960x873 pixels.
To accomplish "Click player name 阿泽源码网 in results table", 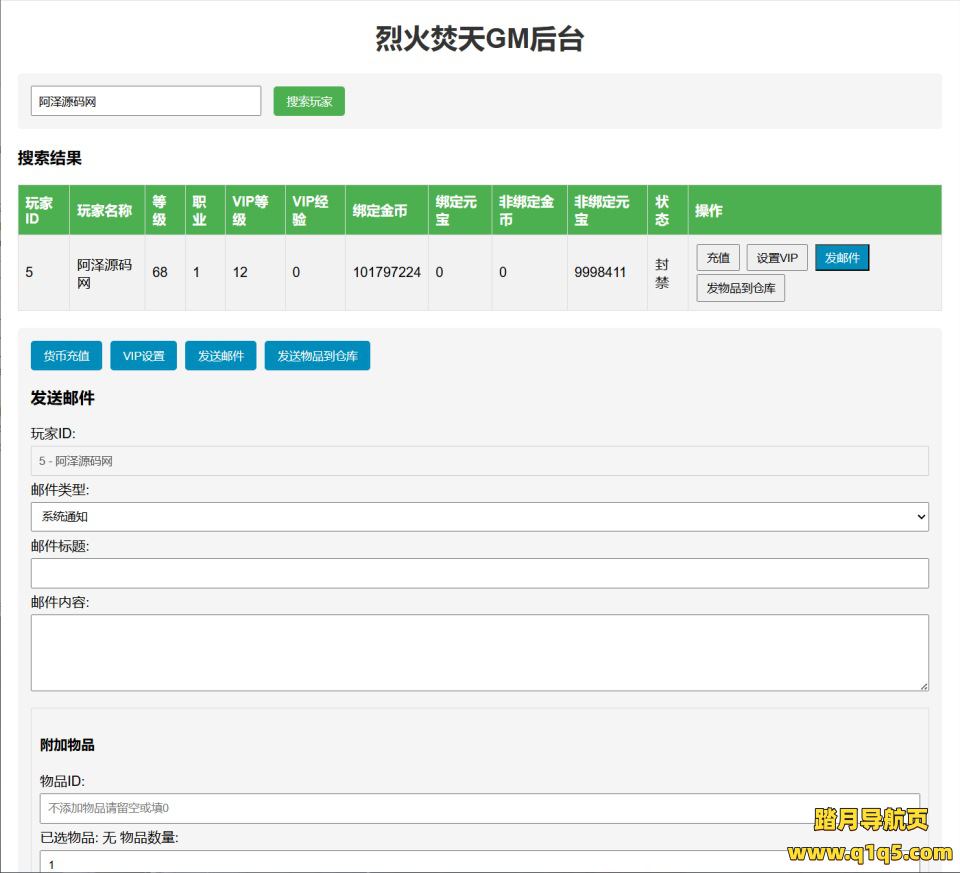I will click(x=104, y=272).
